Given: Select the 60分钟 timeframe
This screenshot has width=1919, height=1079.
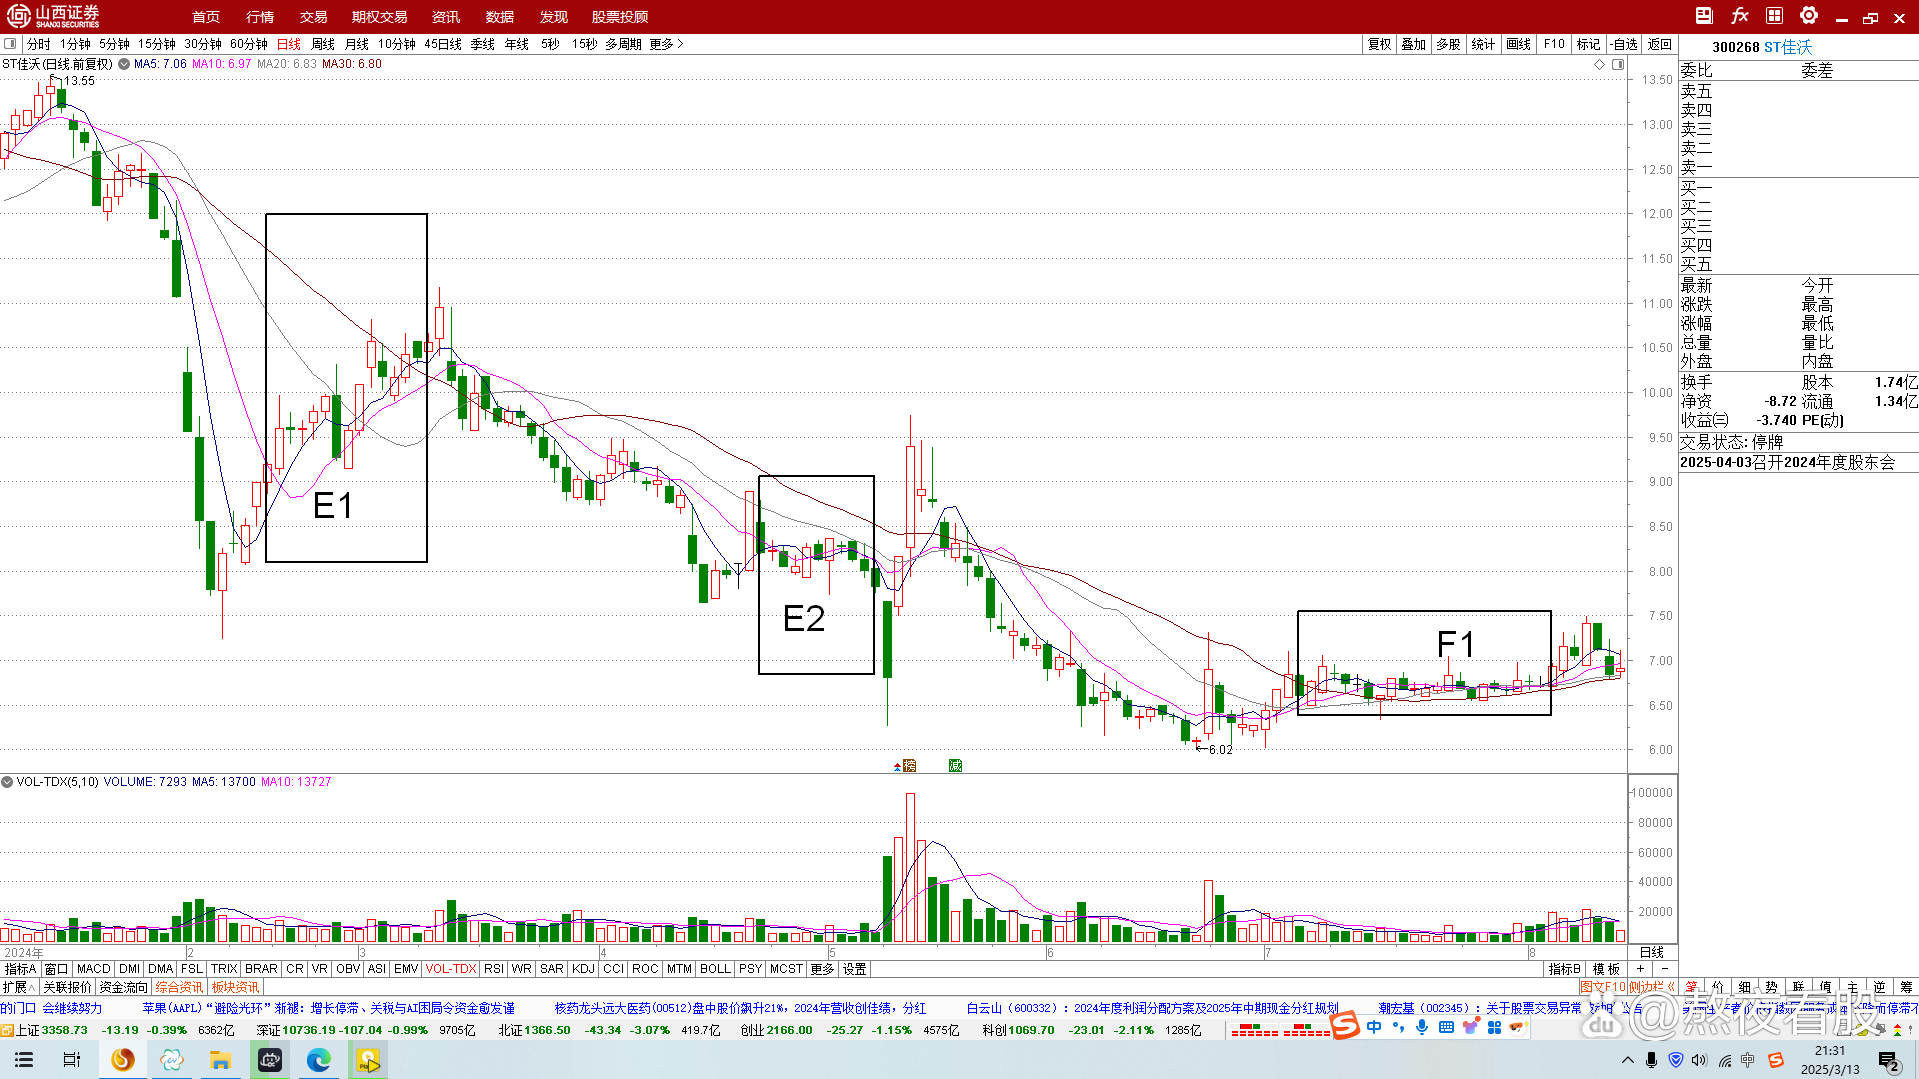Looking at the screenshot, I should coord(249,44).
